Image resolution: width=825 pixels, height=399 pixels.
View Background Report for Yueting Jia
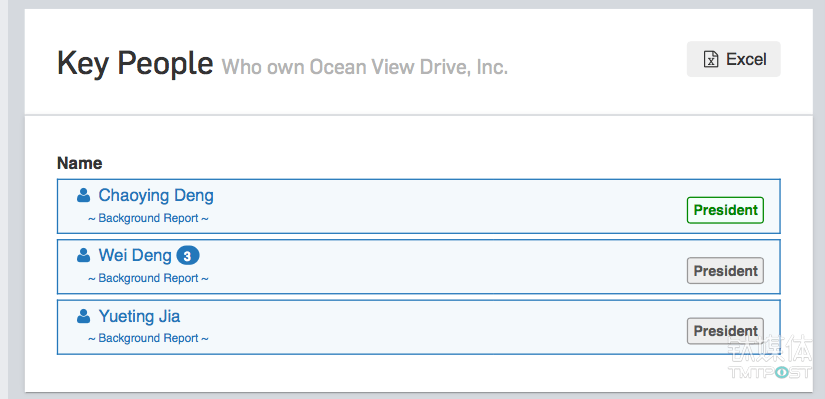coord(148,338)
